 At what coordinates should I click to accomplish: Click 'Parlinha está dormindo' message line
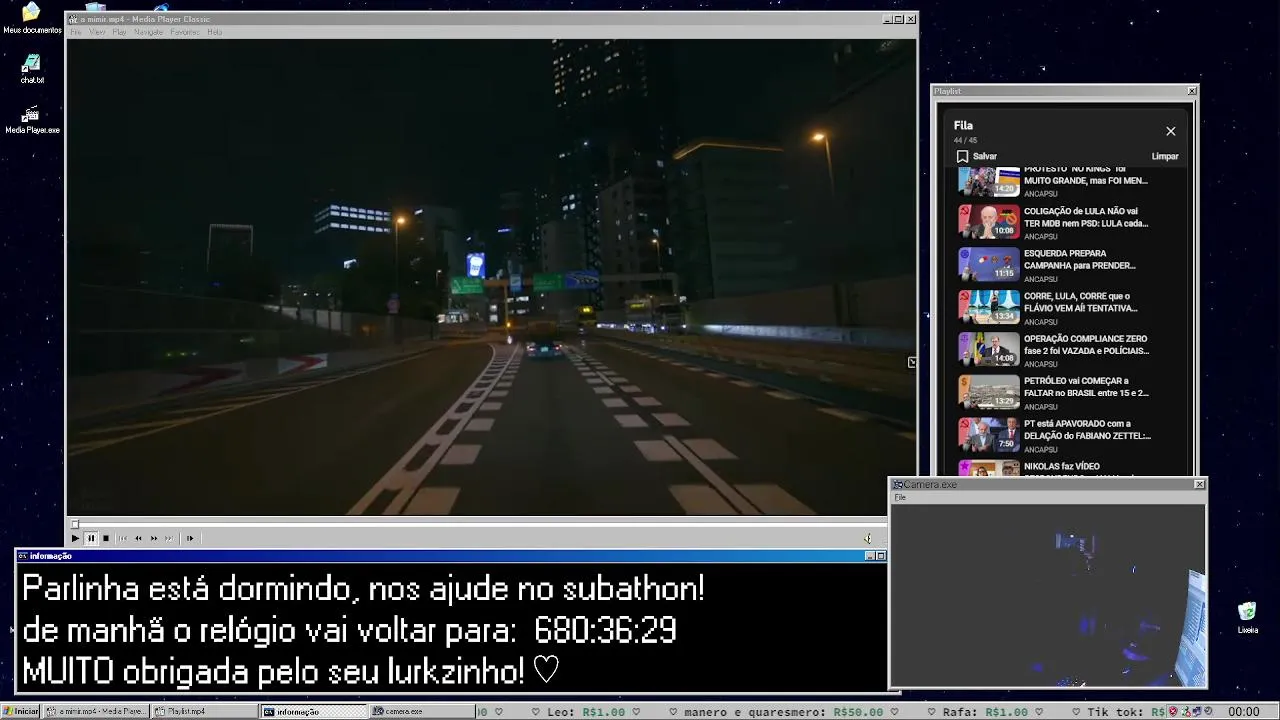[x=363, y=589]
